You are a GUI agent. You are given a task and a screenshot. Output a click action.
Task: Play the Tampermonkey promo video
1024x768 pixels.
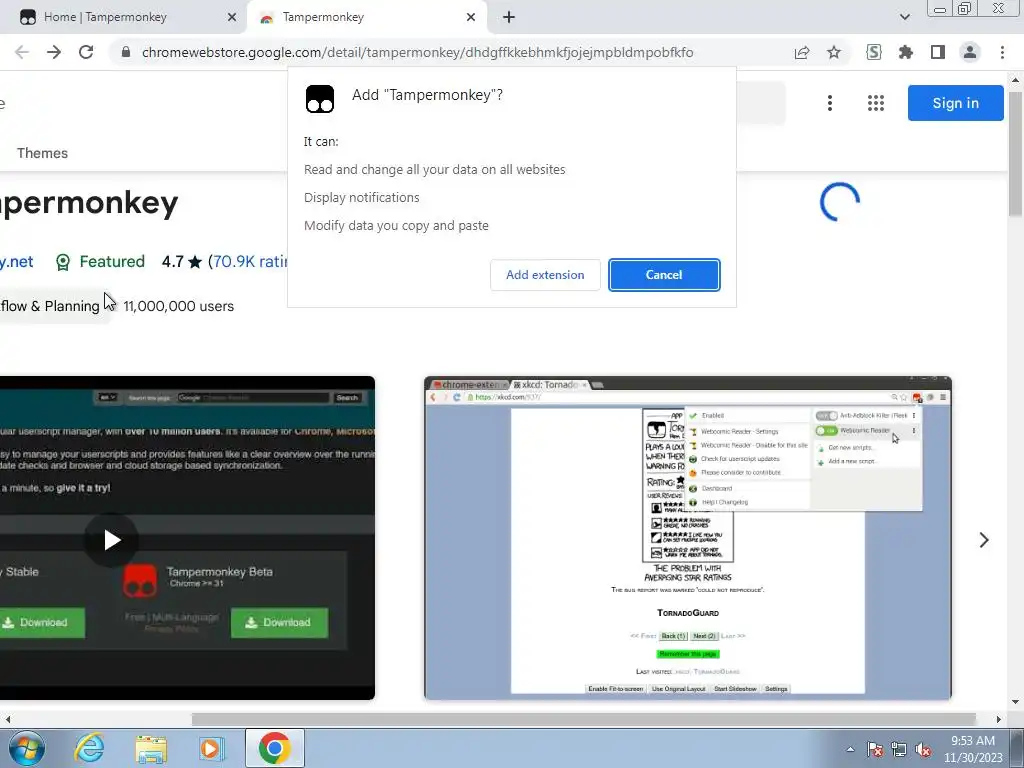click(x=112, y=539)
